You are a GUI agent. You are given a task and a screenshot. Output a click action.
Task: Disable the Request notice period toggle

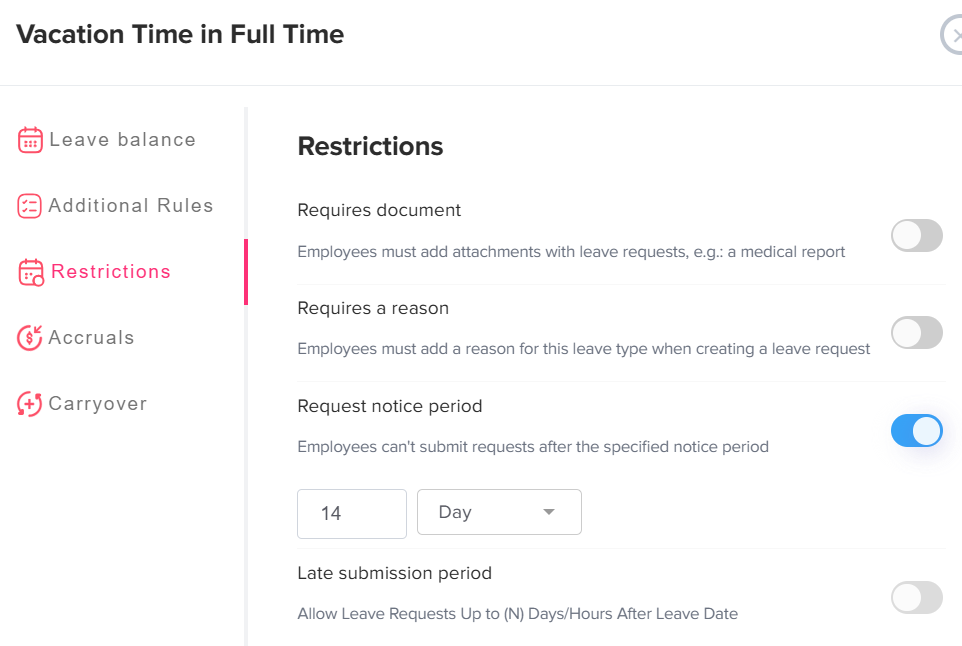tap(916, 431)
